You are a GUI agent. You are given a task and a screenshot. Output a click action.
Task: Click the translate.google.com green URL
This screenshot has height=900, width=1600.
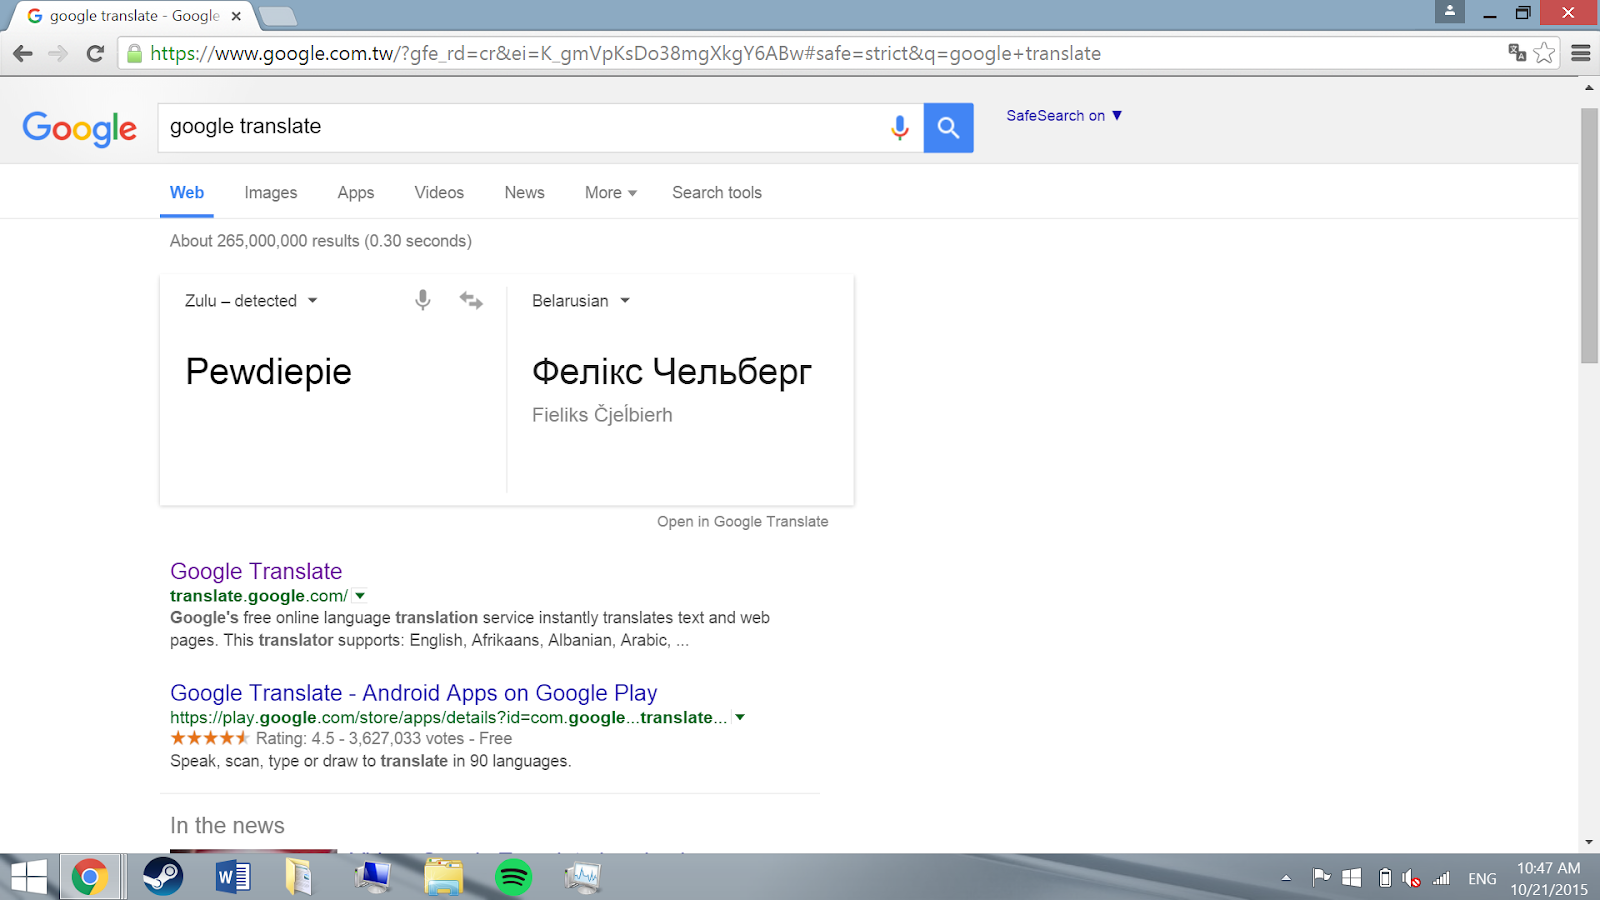tap(259, 596)
